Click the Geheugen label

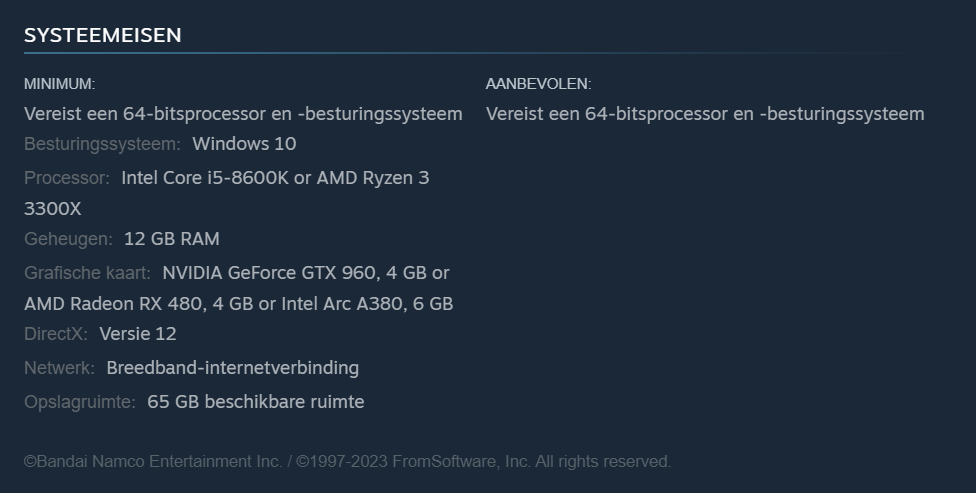tap(68, 239)
